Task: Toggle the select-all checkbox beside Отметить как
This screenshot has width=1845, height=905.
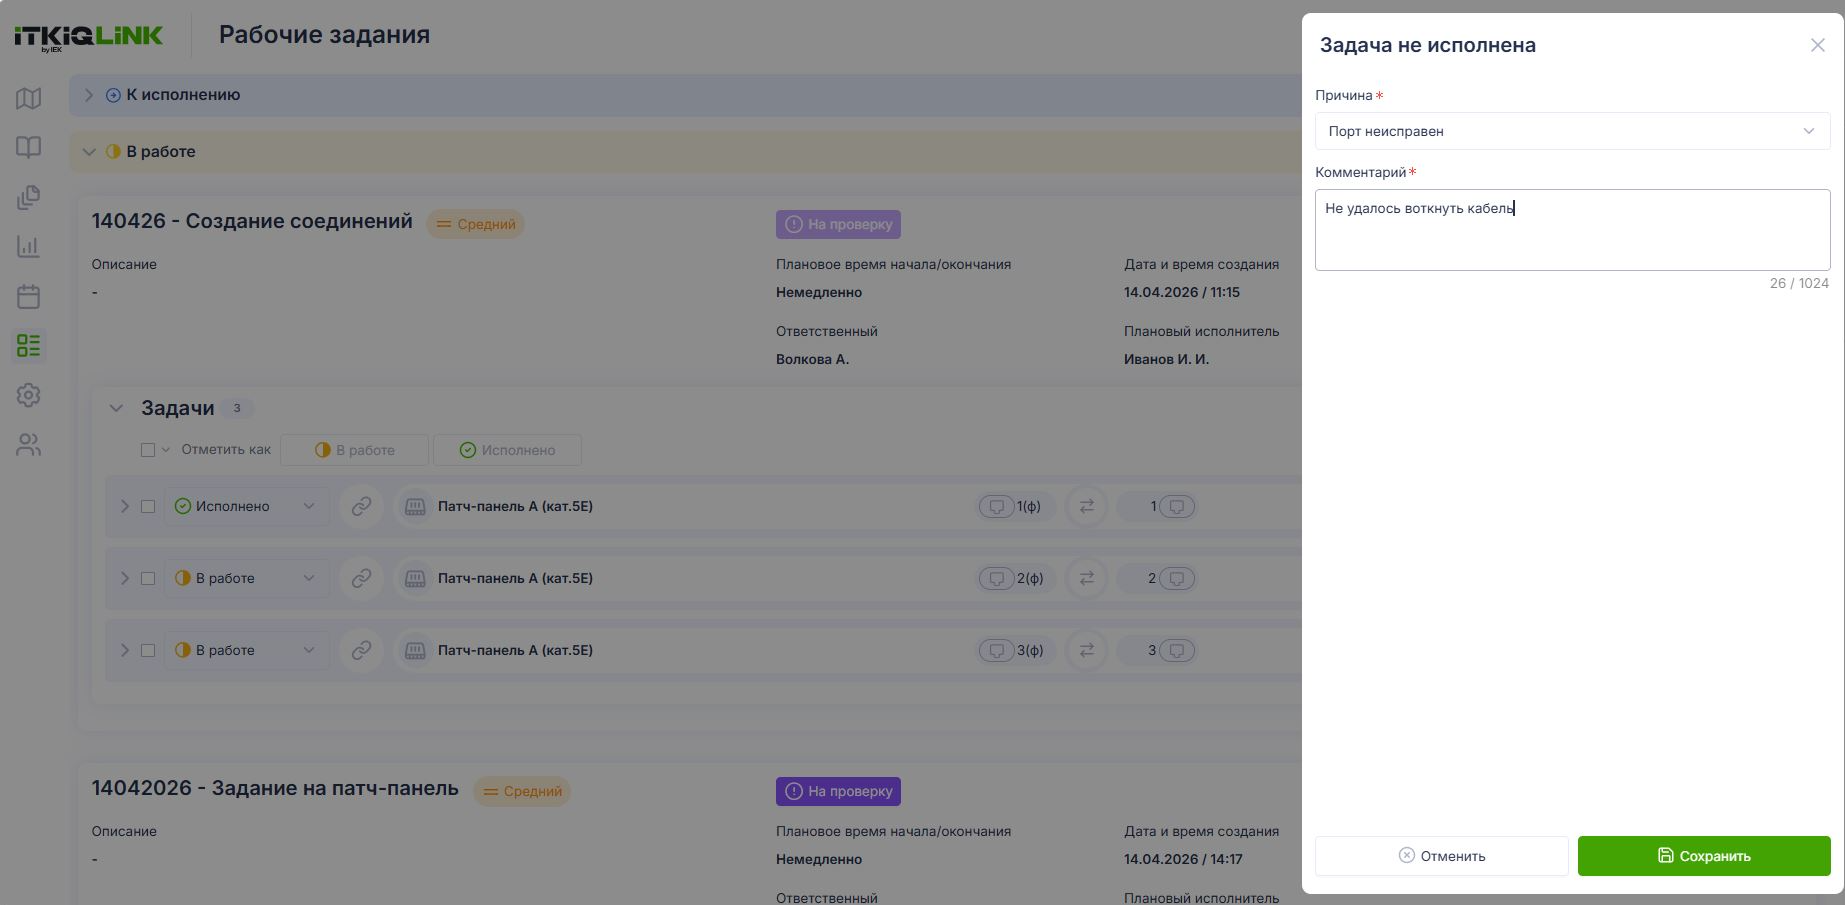Action: point(148,450)
